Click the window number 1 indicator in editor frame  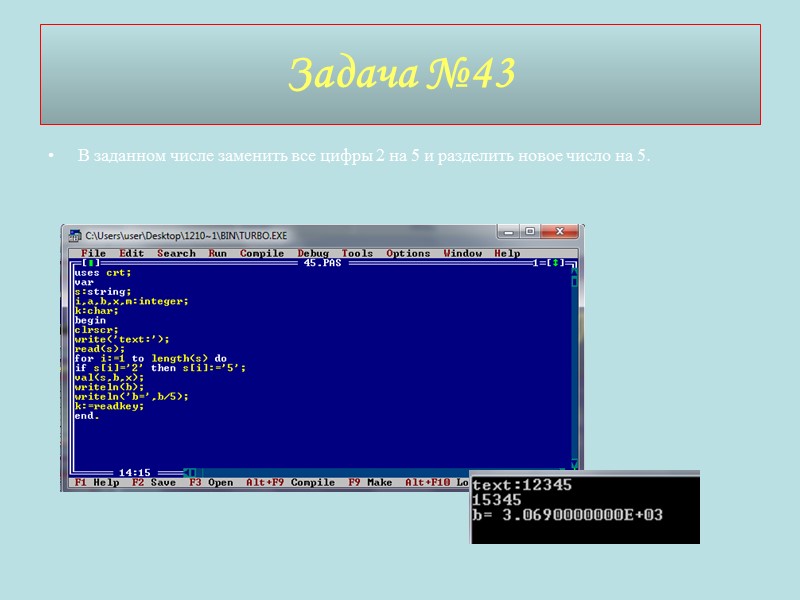coord(536,263)
